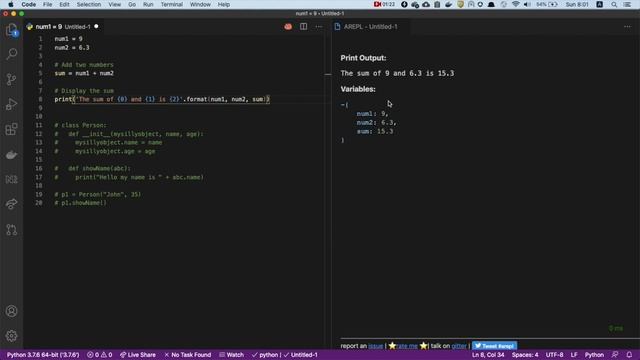The width and height of the screenshot is (640, 360).
Task: Click 'Live Share' in the status bar
Action: coord(138,355)
